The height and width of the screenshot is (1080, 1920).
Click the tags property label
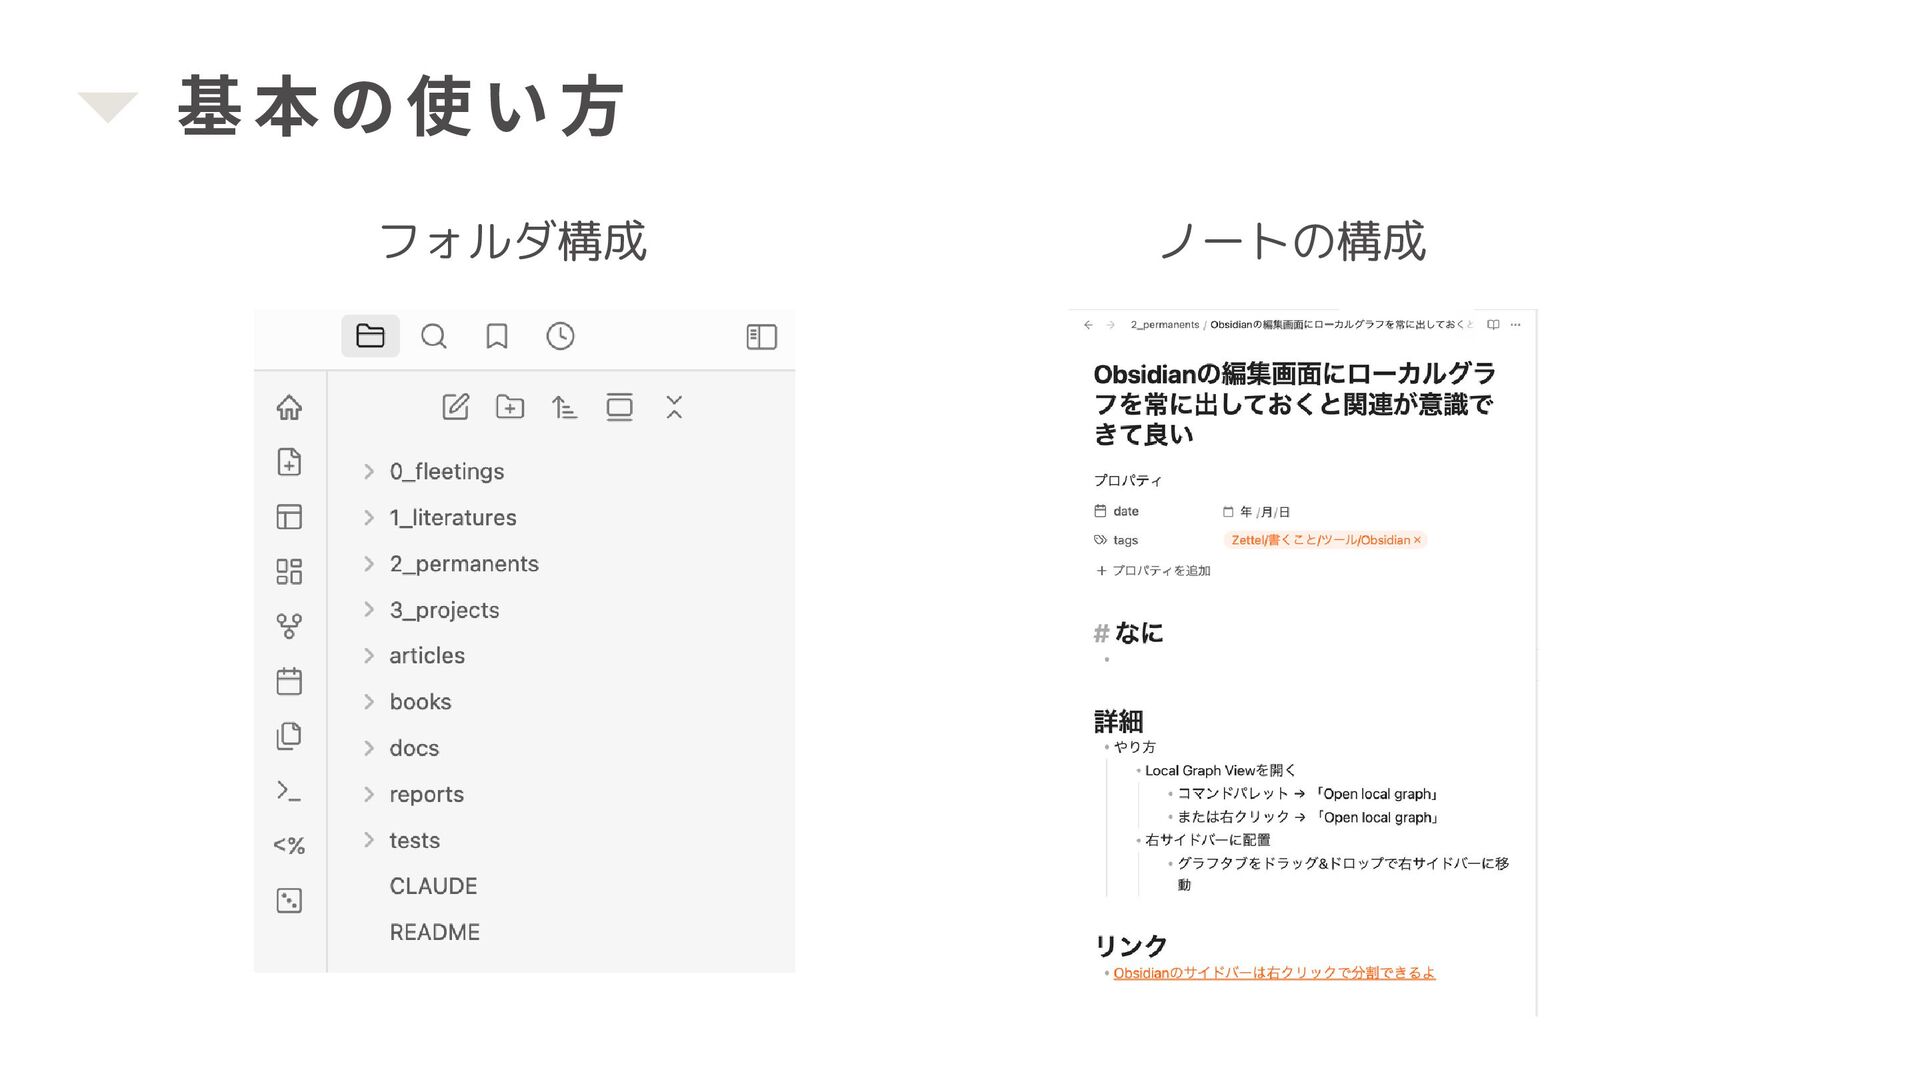click(1125, 541)
